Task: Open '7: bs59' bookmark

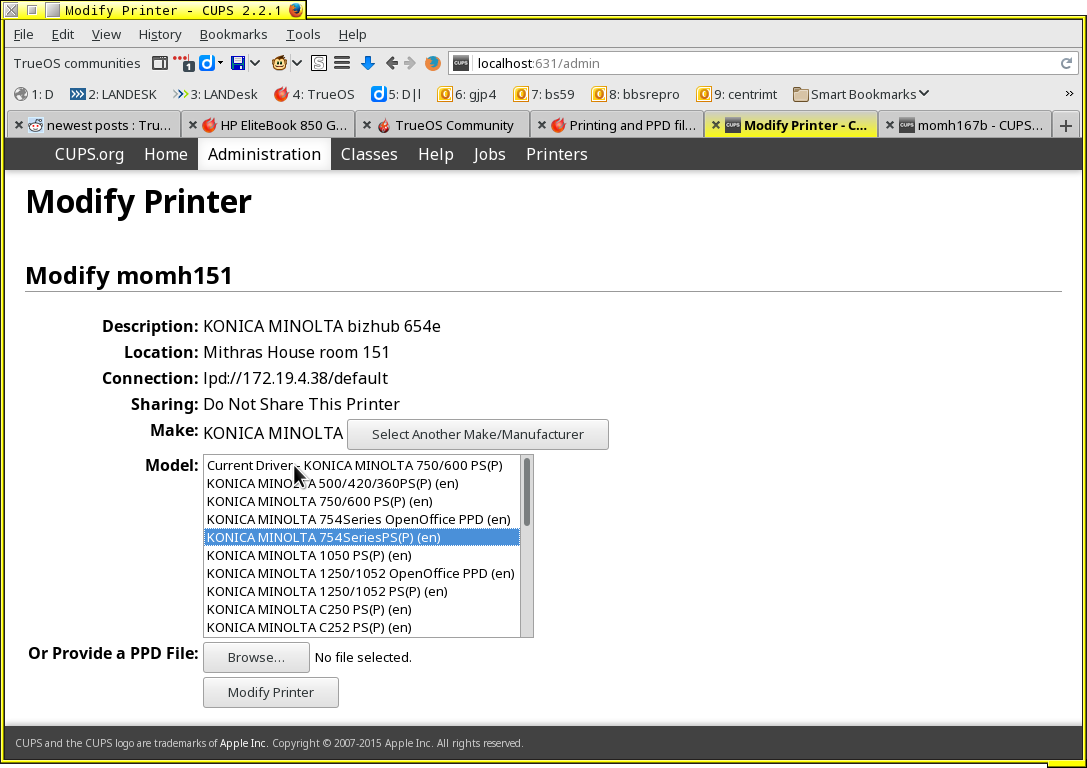Action: [544, 94]
